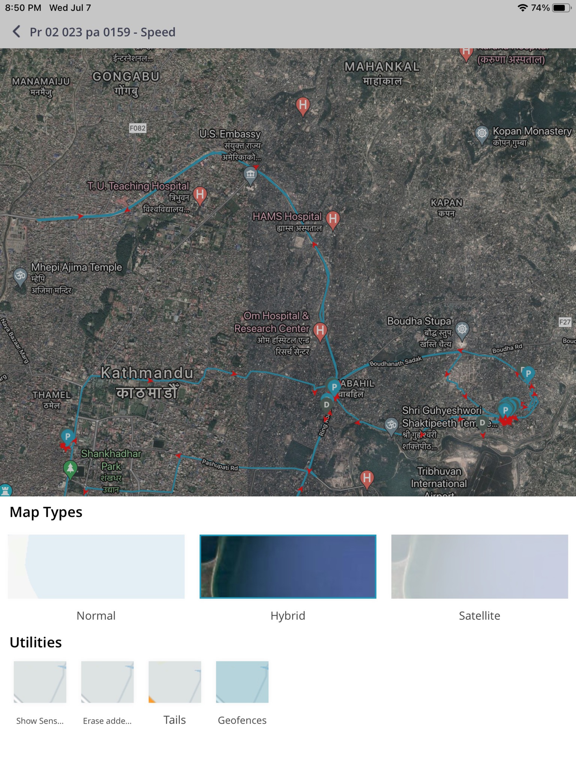Select the Satellite map type thumbnail
576x768 pixels.
480,566
